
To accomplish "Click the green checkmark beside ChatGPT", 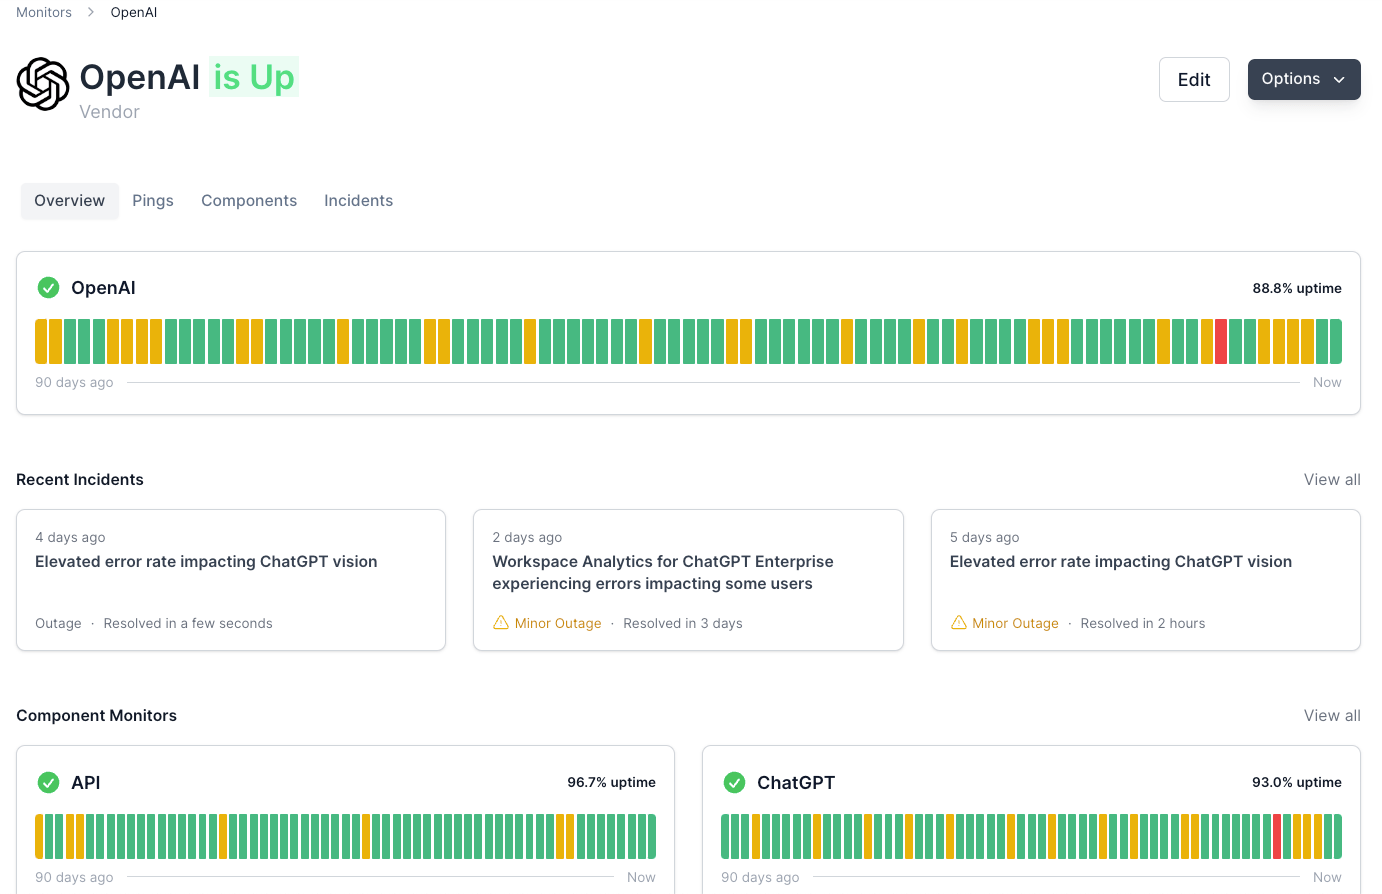I will tap(734, 783).
